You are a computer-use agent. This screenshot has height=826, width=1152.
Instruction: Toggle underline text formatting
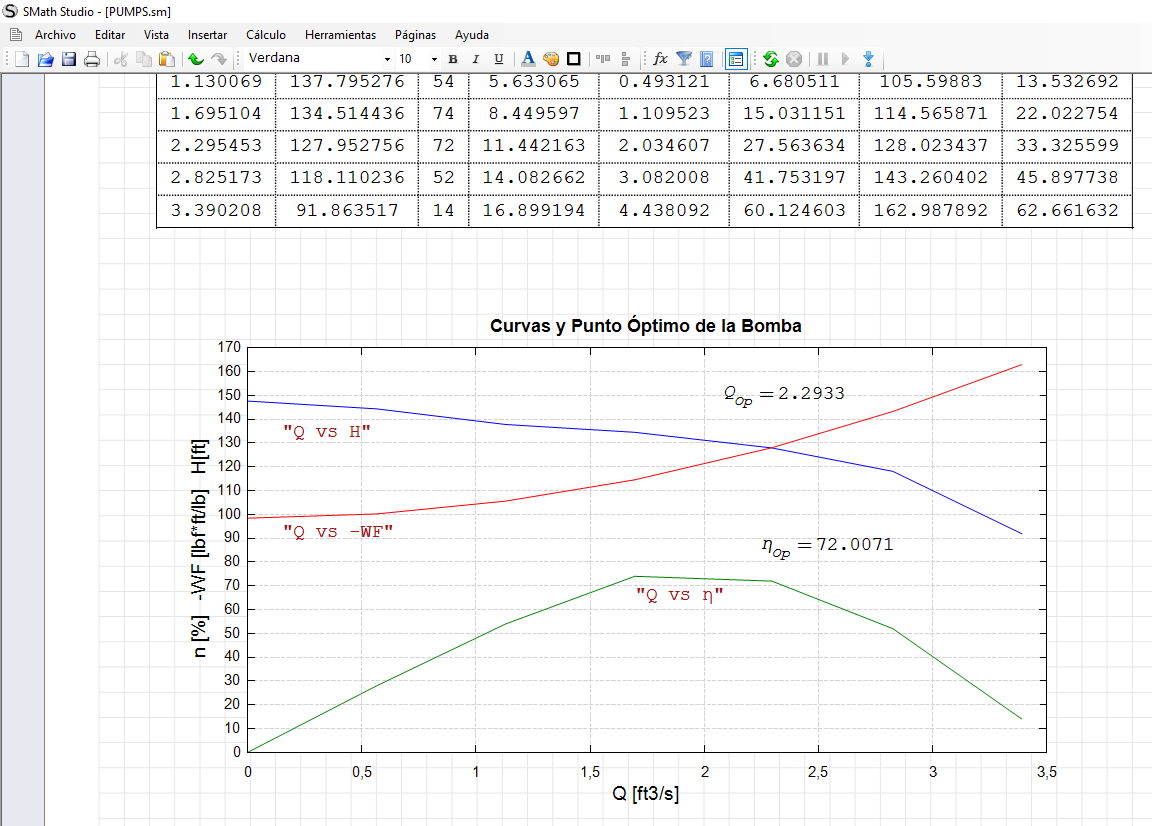tap(499, 59)
